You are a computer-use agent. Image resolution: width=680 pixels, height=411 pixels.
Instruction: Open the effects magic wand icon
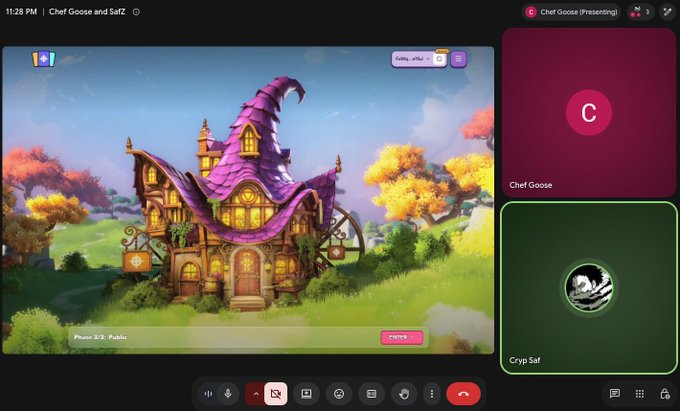[667, 12]
